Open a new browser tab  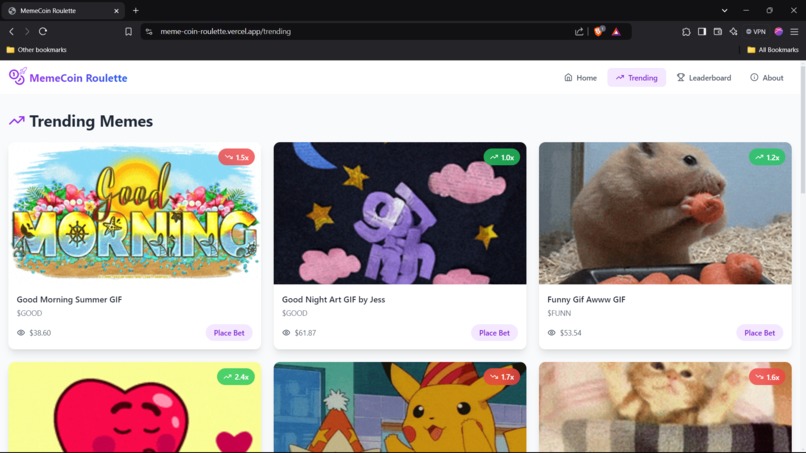[136, 10]
